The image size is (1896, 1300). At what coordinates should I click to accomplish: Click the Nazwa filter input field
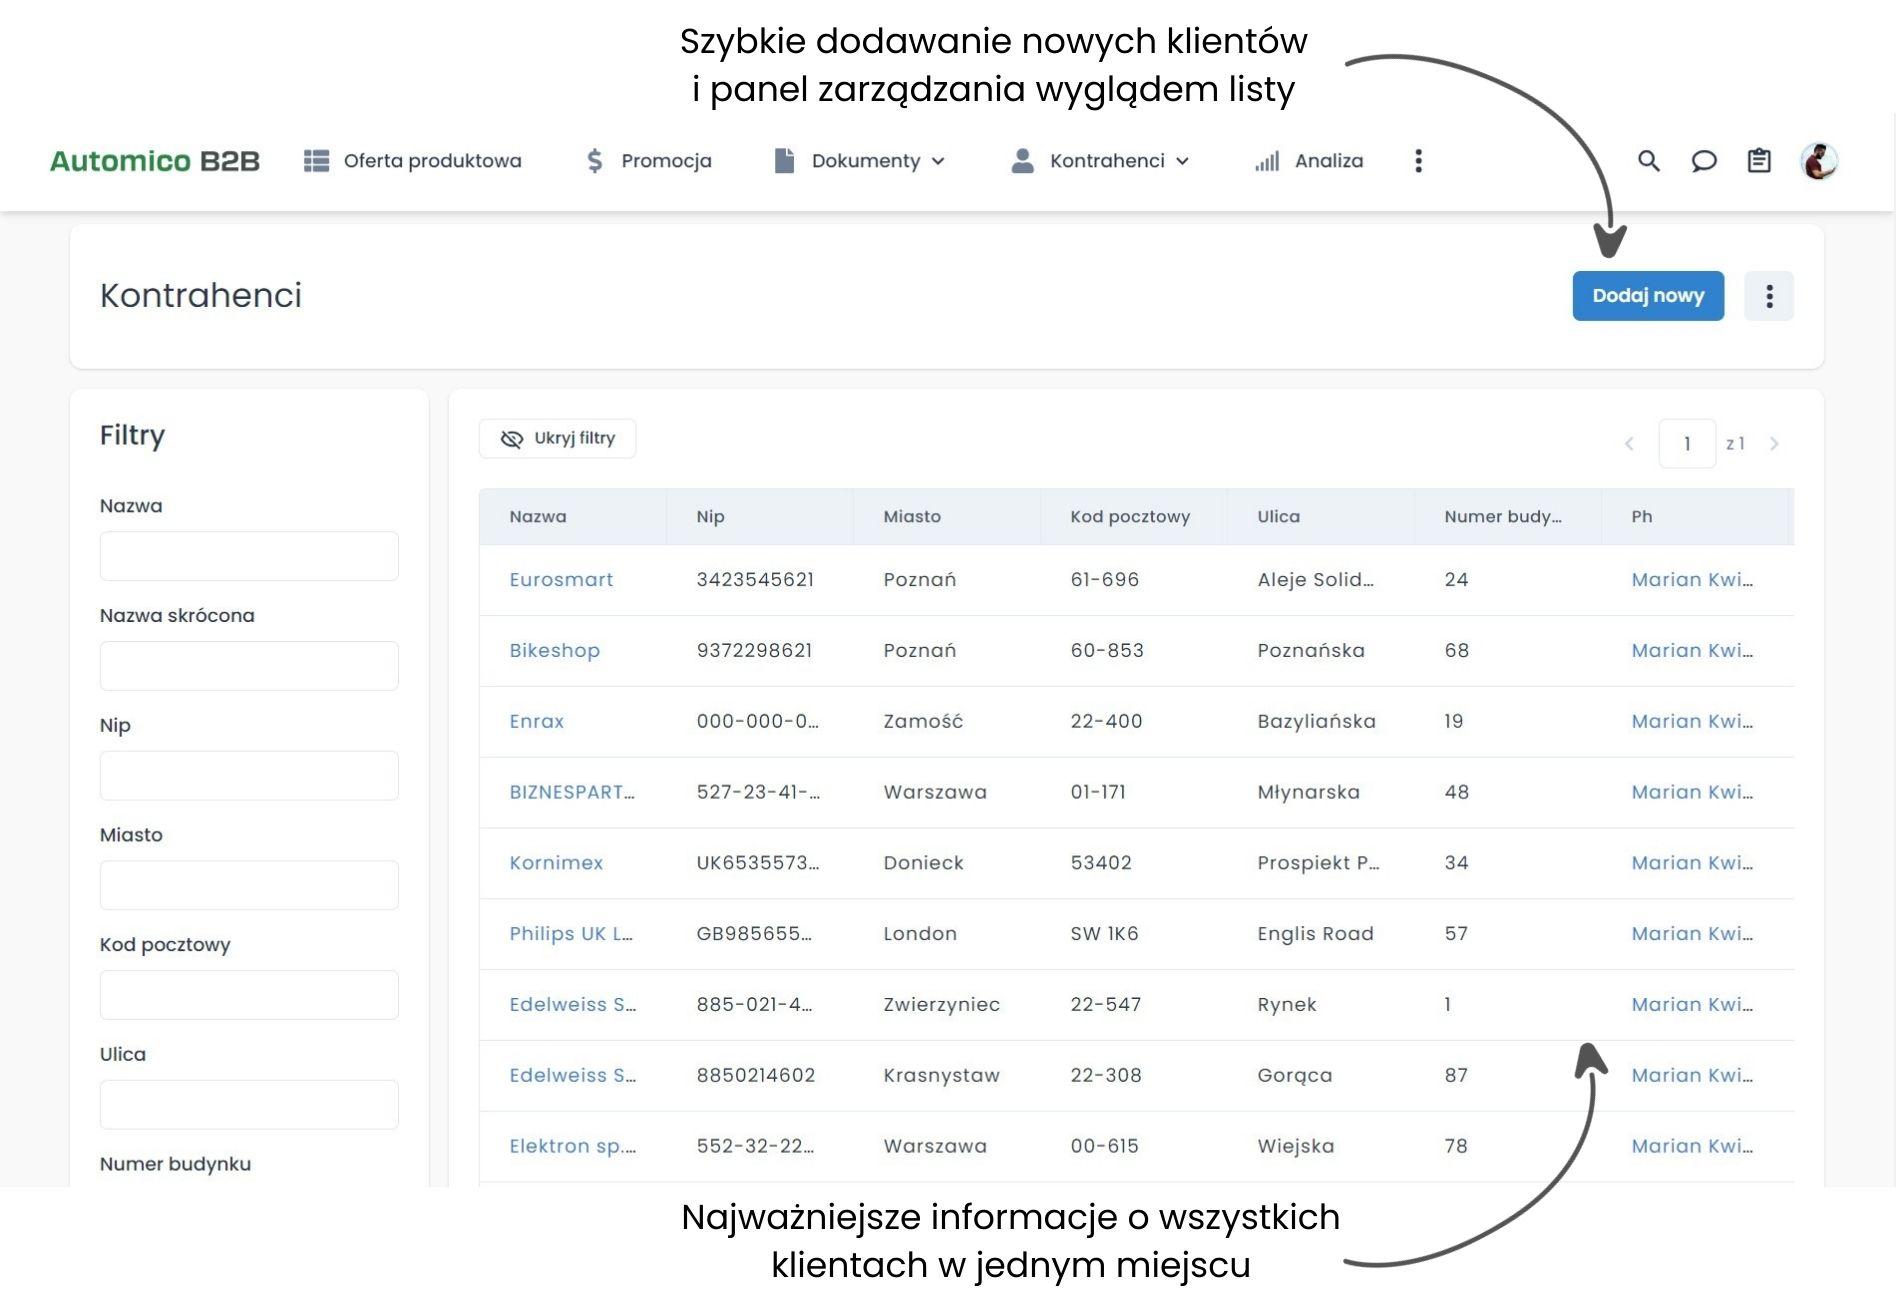(x=249, y=556)
